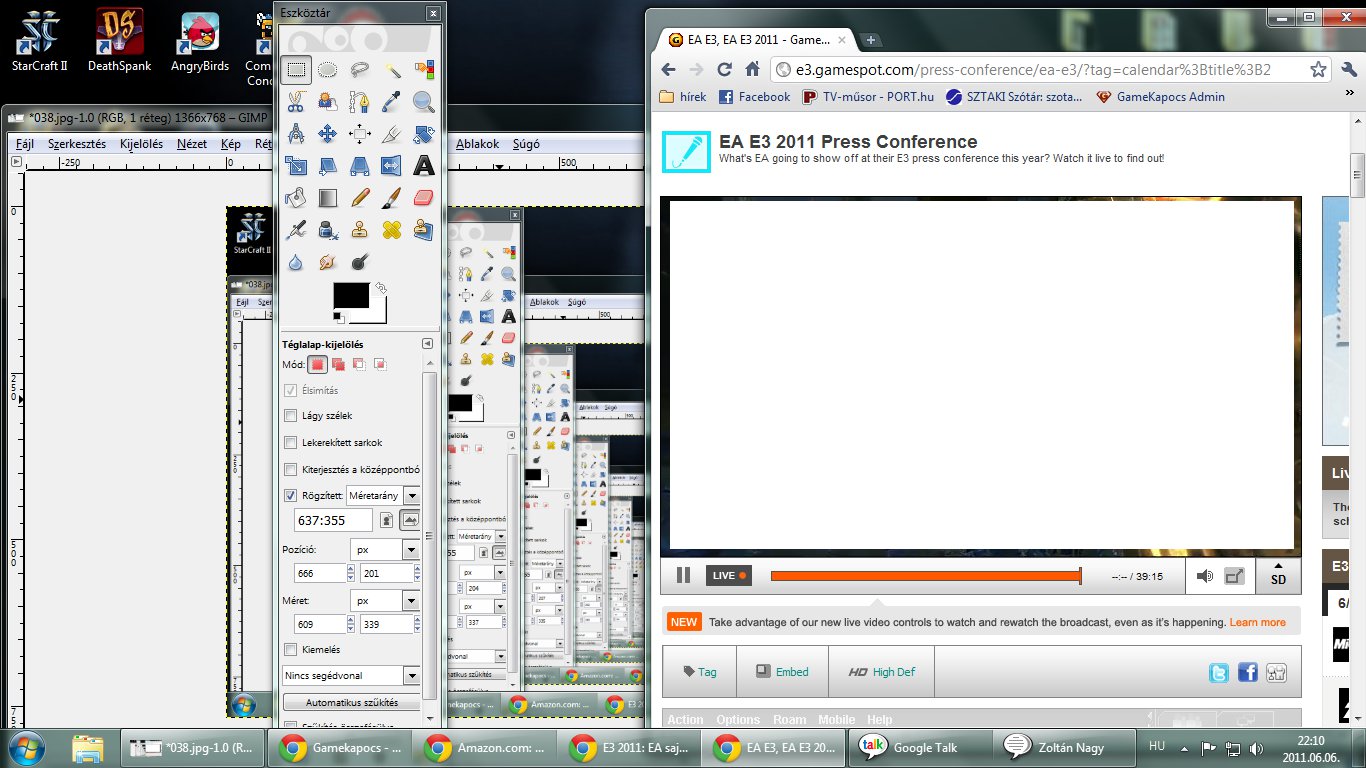Click the High Def button

tap(881, 672)
